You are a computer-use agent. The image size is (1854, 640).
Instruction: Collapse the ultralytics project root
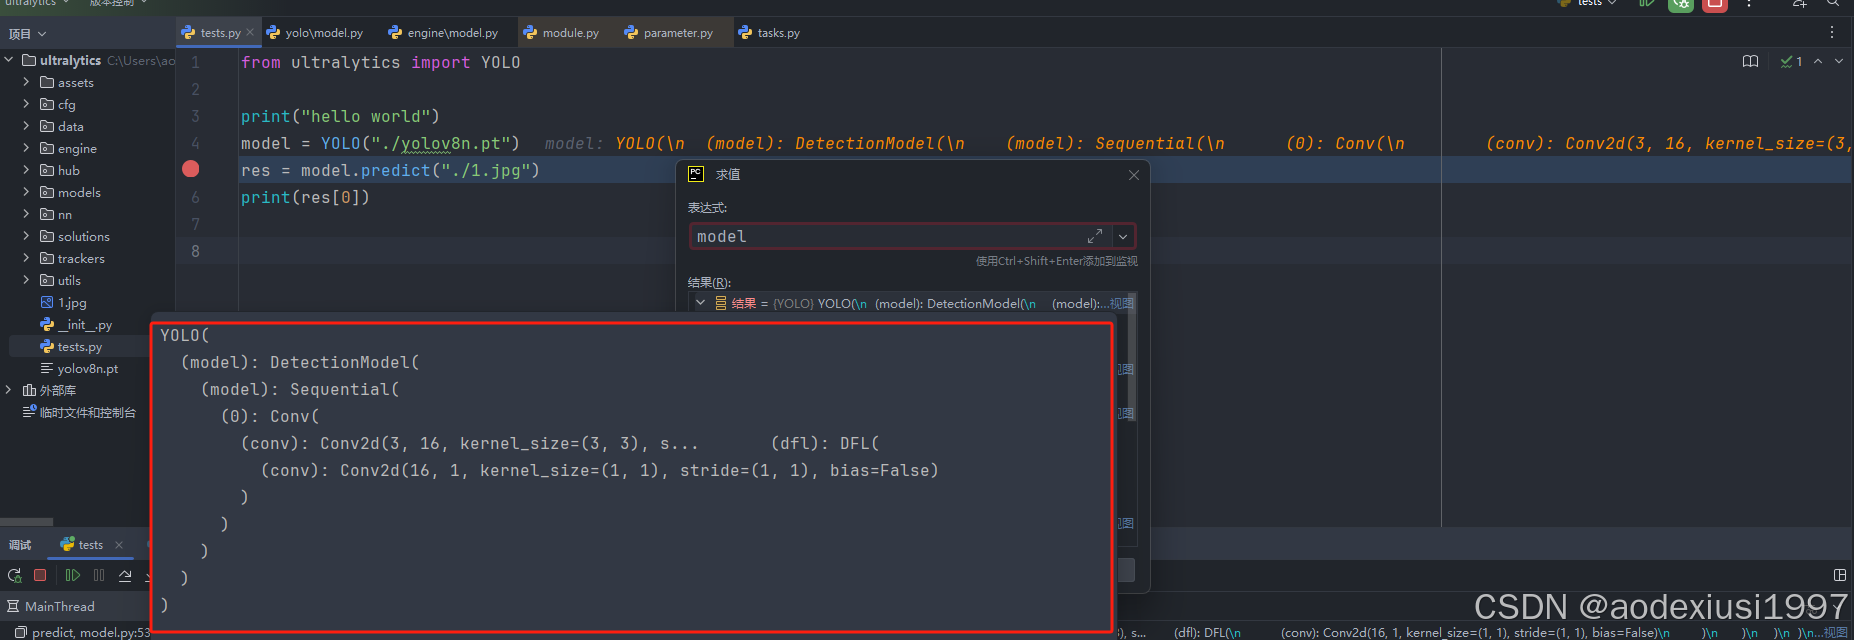coord(9,60)
